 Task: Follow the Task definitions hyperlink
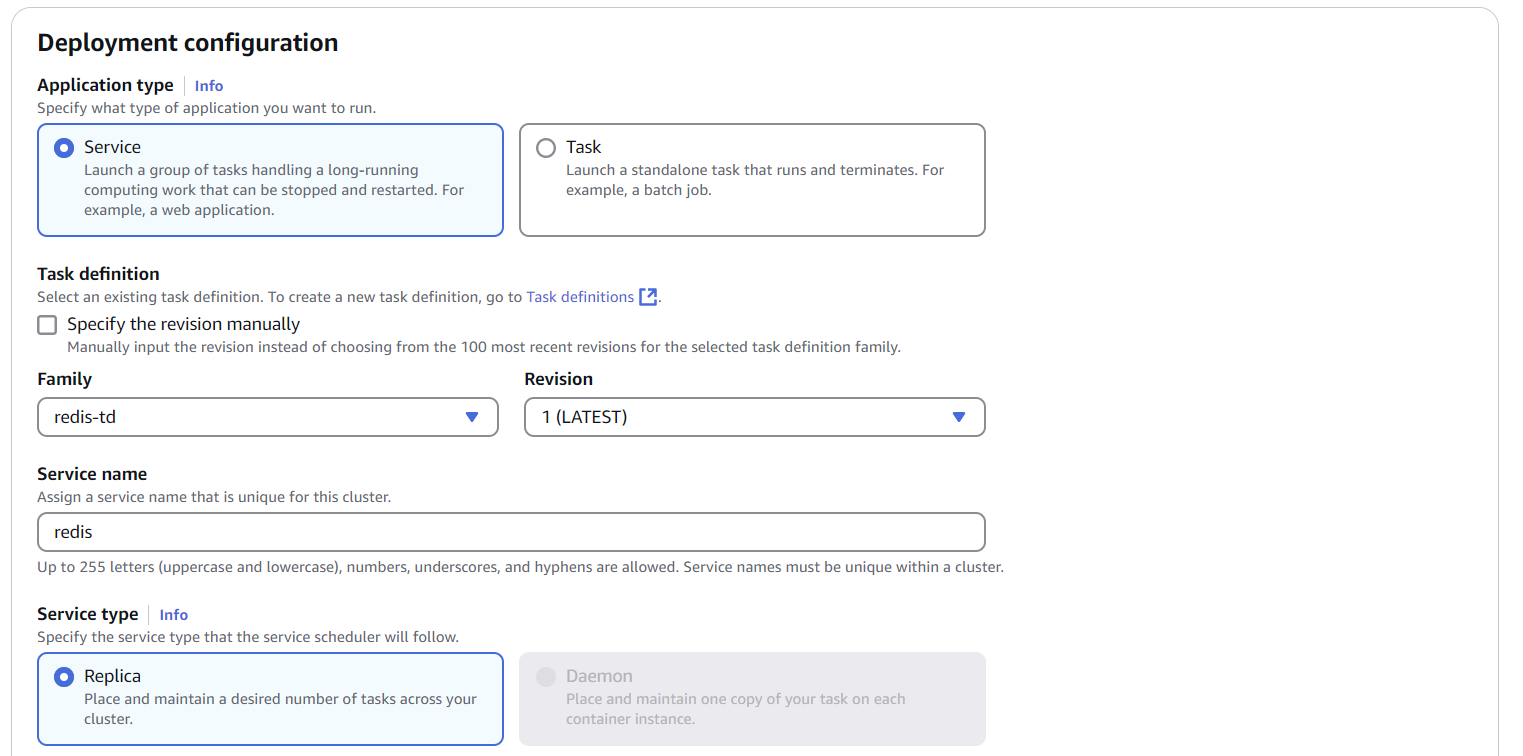coord(580,297)
